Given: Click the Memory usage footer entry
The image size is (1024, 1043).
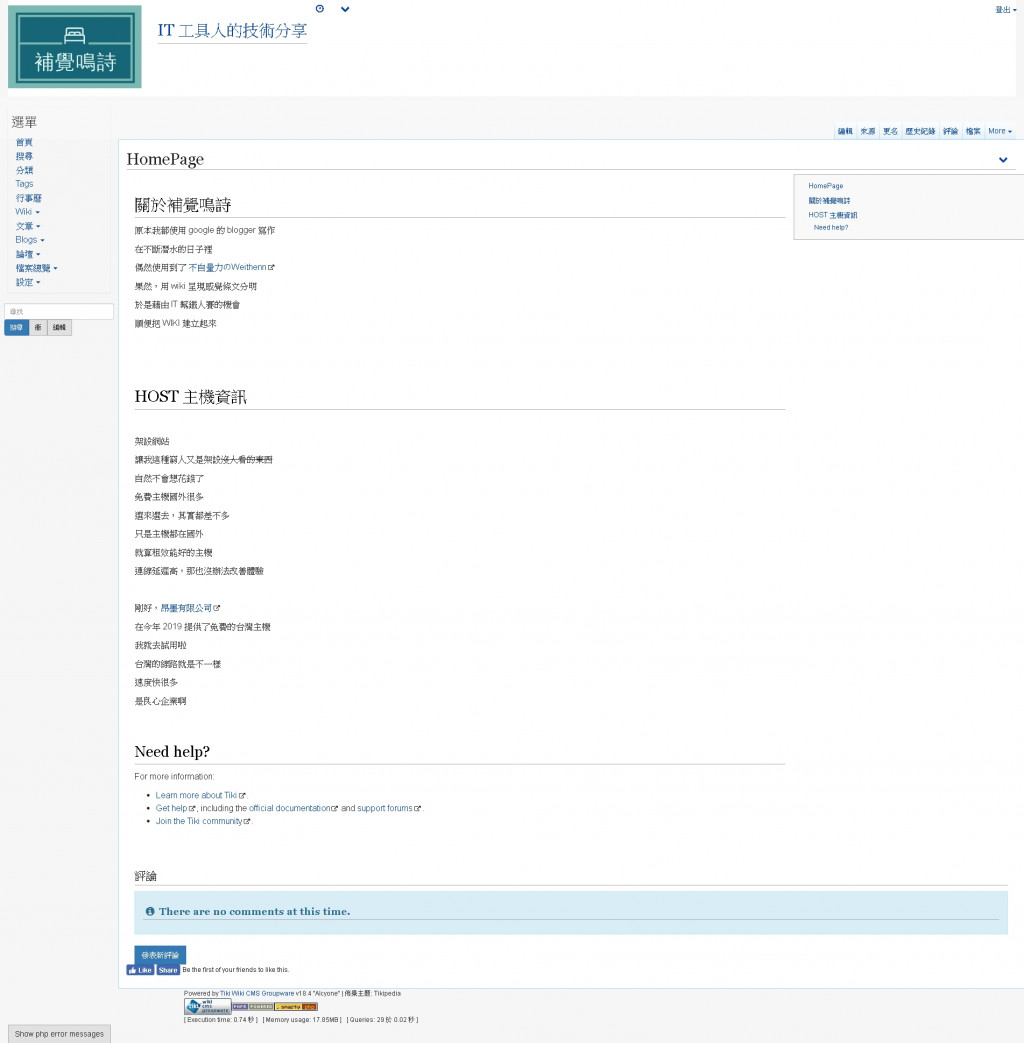Looking at the screenshot, I should click(302, 1020).
